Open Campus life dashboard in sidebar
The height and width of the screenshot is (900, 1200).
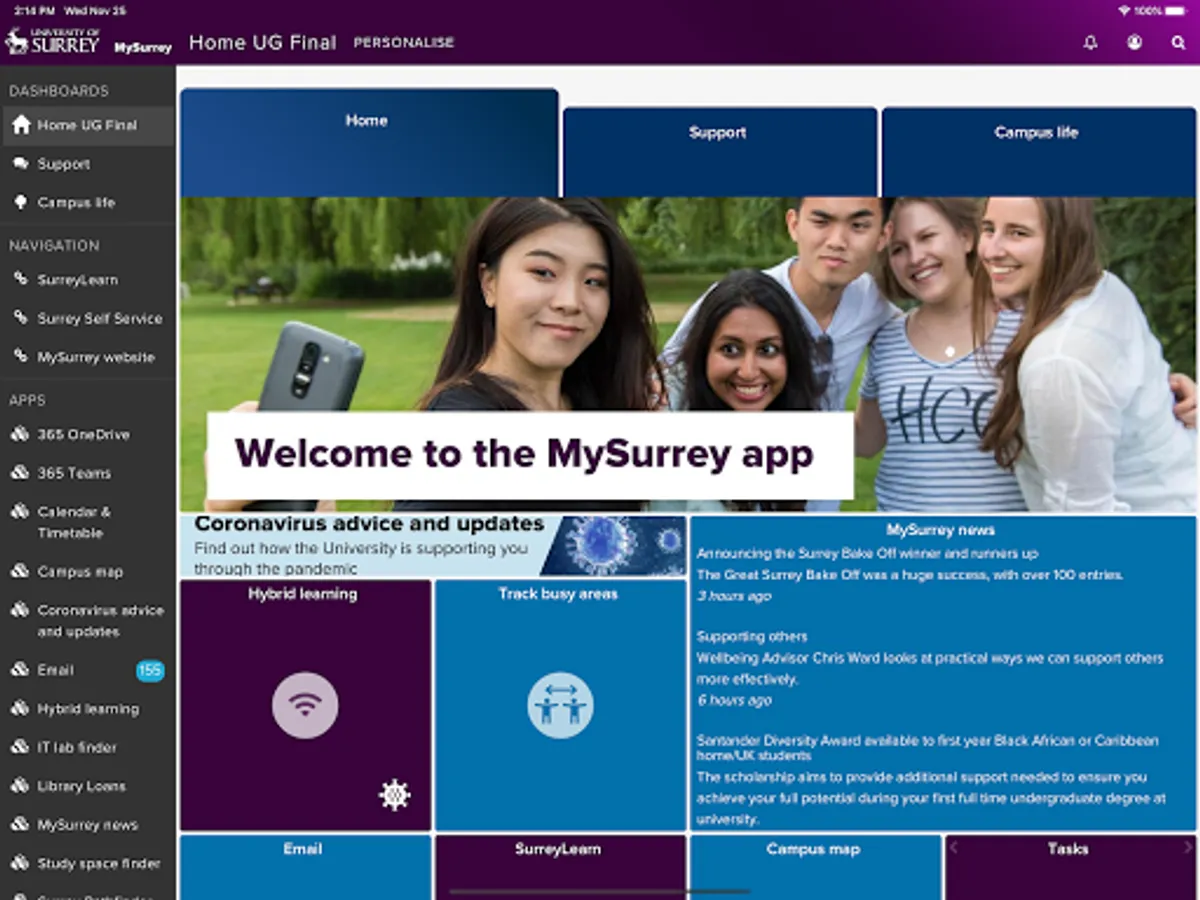[x=88, y=202]
